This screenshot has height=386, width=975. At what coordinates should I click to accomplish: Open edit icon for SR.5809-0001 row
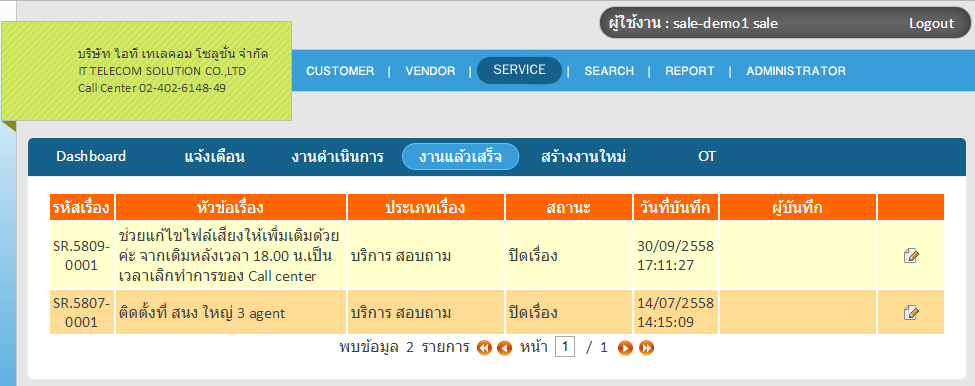pyautogui.click(x=911, y=255)
